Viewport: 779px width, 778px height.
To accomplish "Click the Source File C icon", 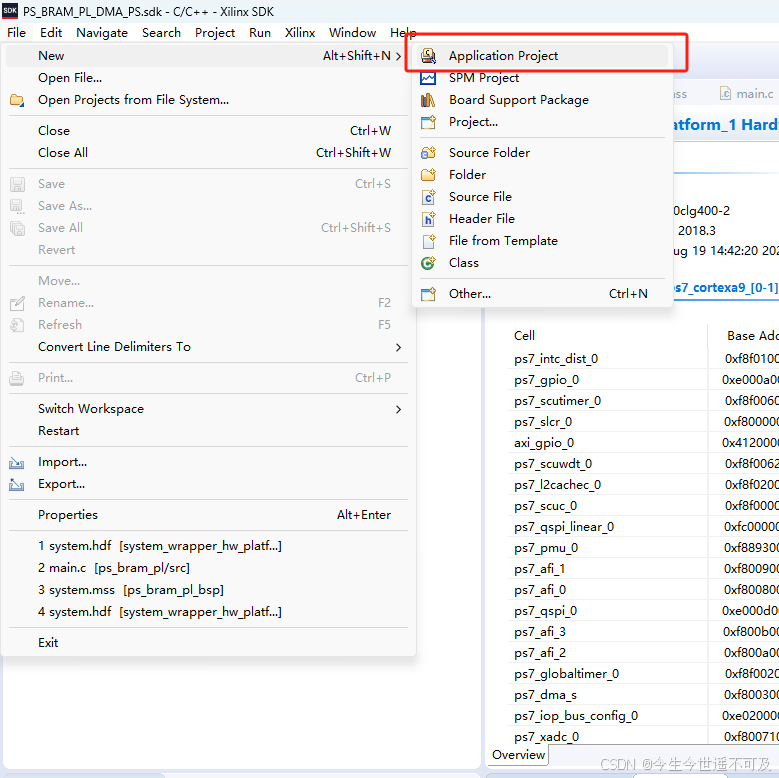I will point(428,197).
